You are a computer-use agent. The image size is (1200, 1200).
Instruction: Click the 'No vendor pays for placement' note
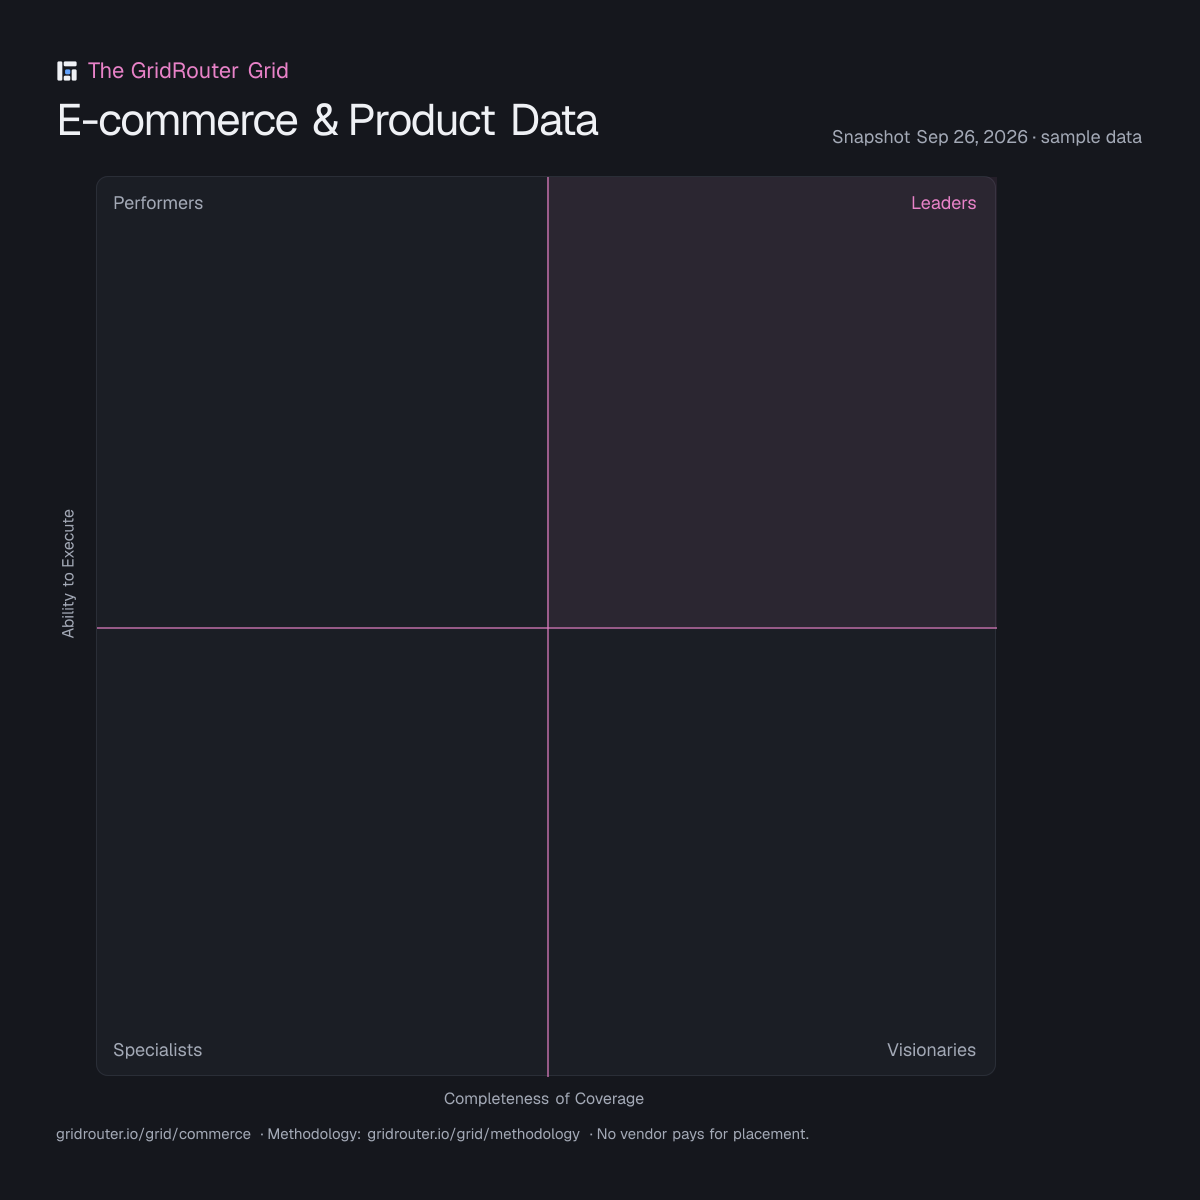pyautogui.click(x=703, y=1134)
